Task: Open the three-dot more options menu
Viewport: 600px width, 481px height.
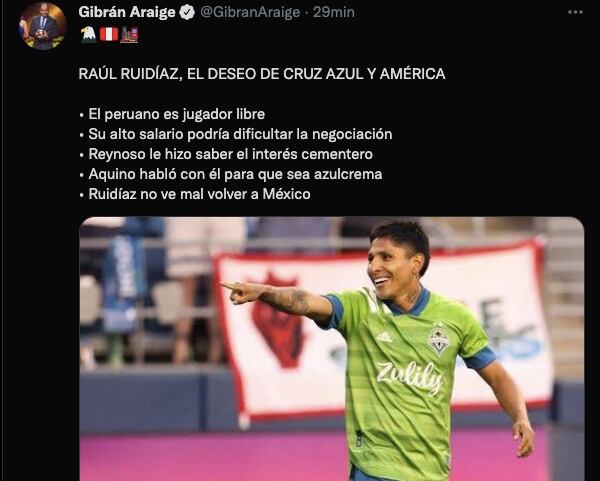Action: click(x=575, y=13)
